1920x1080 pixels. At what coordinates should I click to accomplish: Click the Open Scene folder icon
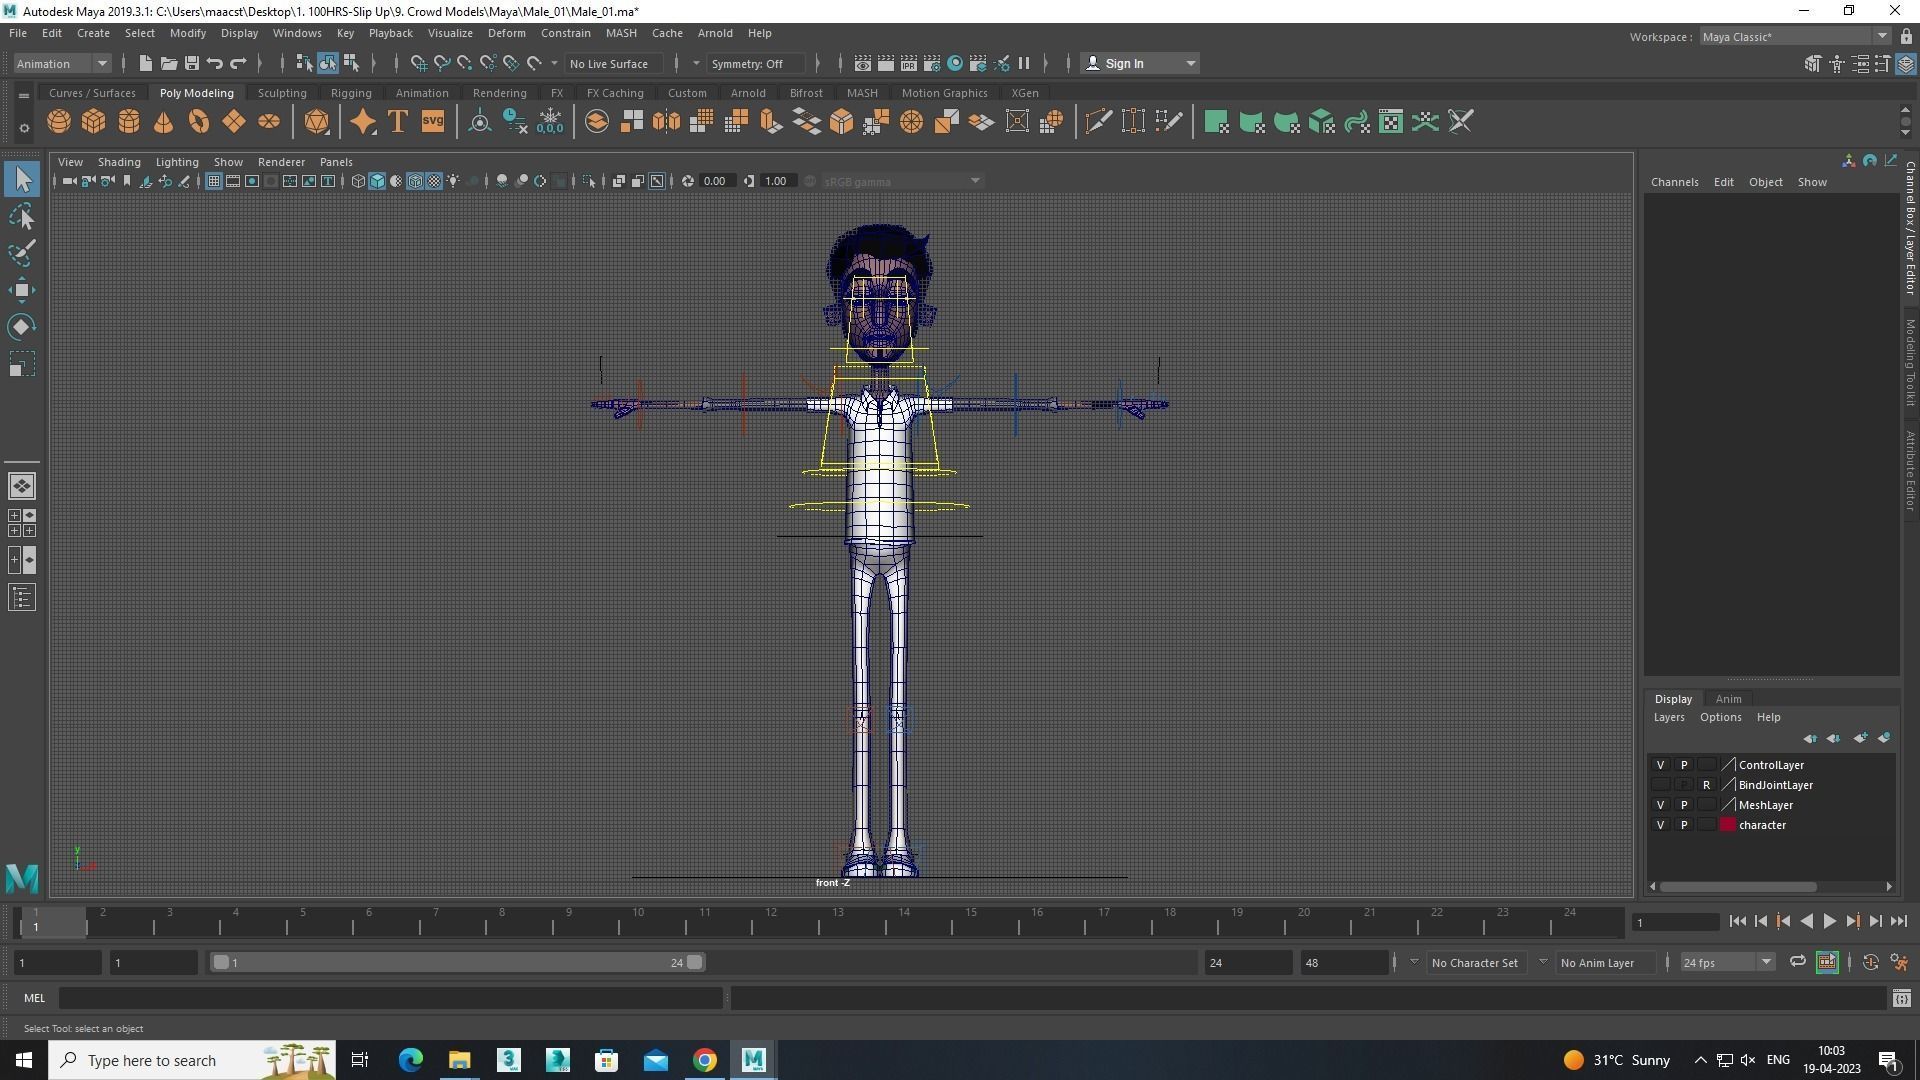pyautogui.click(x=168, y=64)
